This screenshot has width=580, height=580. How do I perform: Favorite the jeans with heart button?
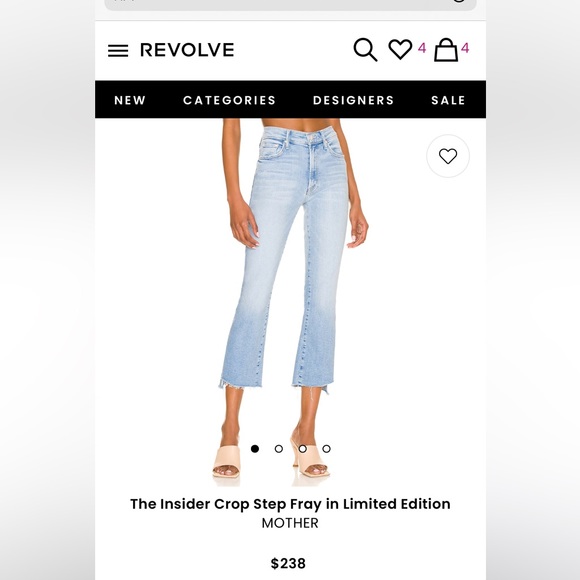[x=448, y=156]
